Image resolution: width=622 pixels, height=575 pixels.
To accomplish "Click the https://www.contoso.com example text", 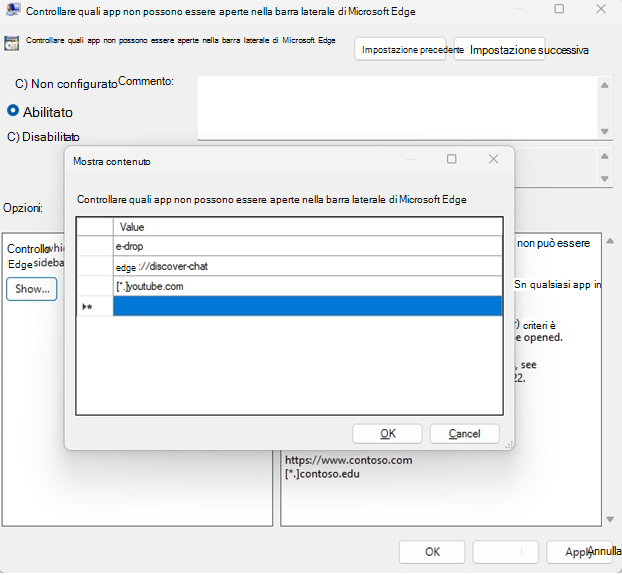I will [x=349, y=460].
